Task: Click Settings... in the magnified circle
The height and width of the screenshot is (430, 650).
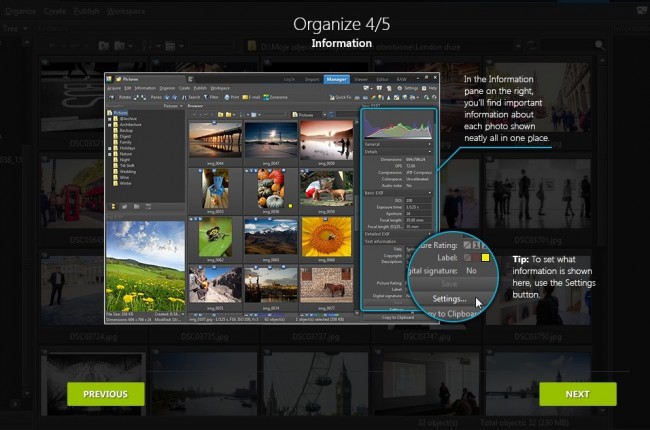Action: point(449,299)
